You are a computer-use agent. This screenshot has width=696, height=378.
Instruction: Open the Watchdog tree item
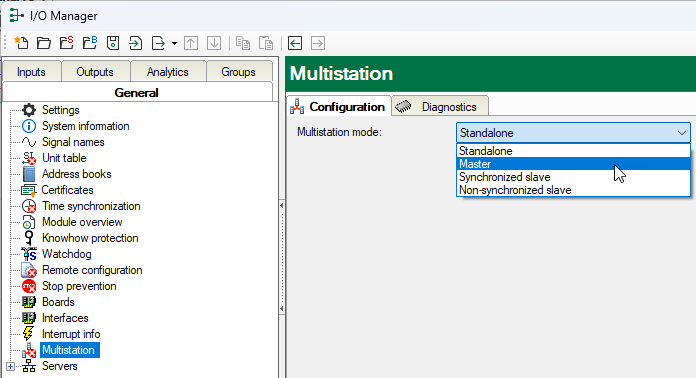(x=67, y=254)
